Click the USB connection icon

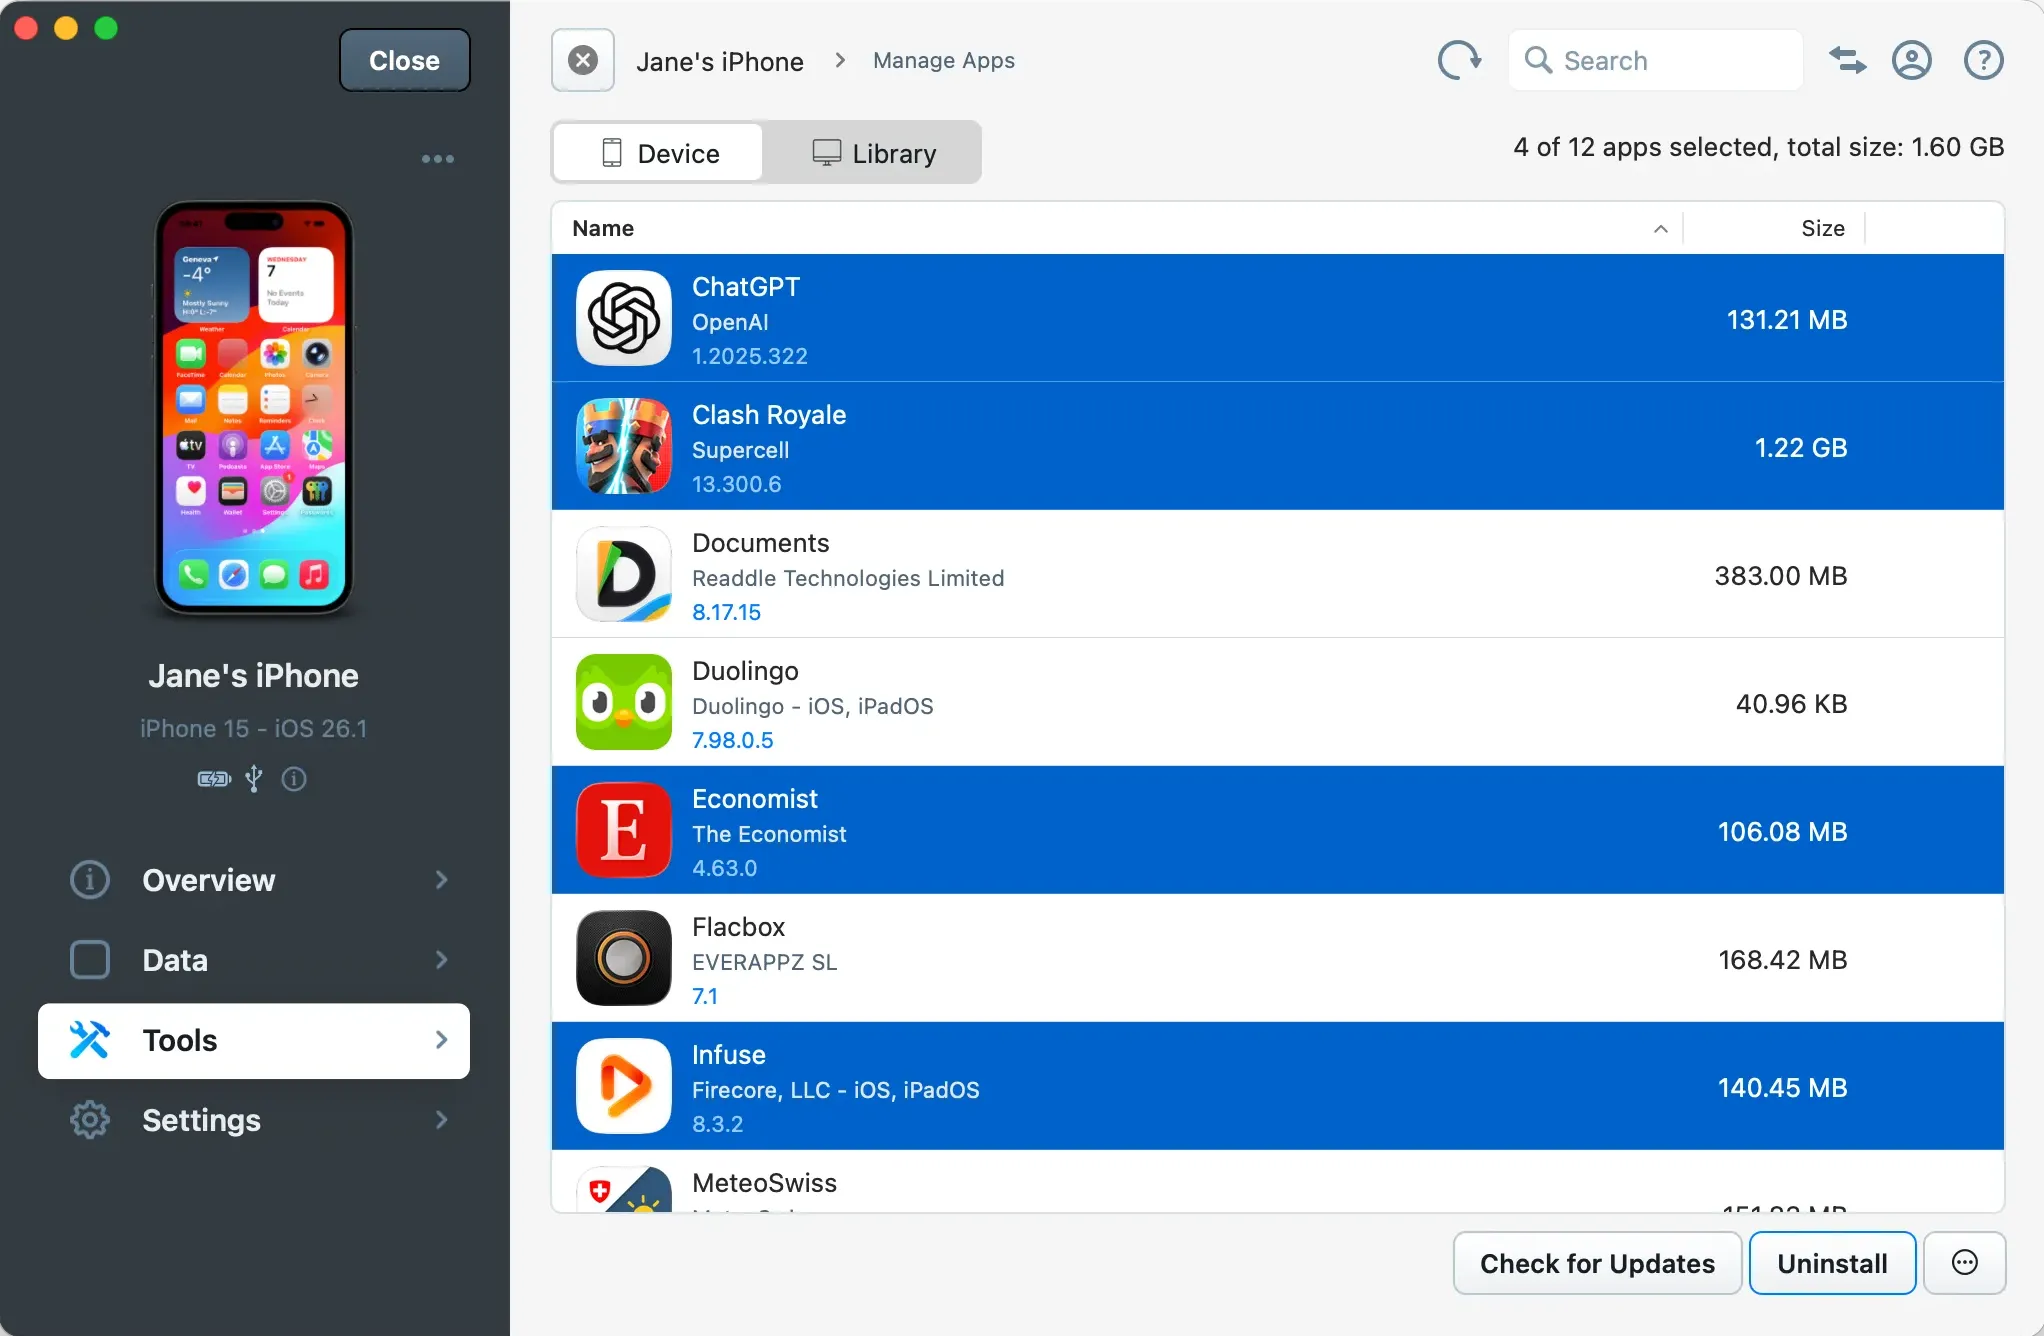click(254, 779)
